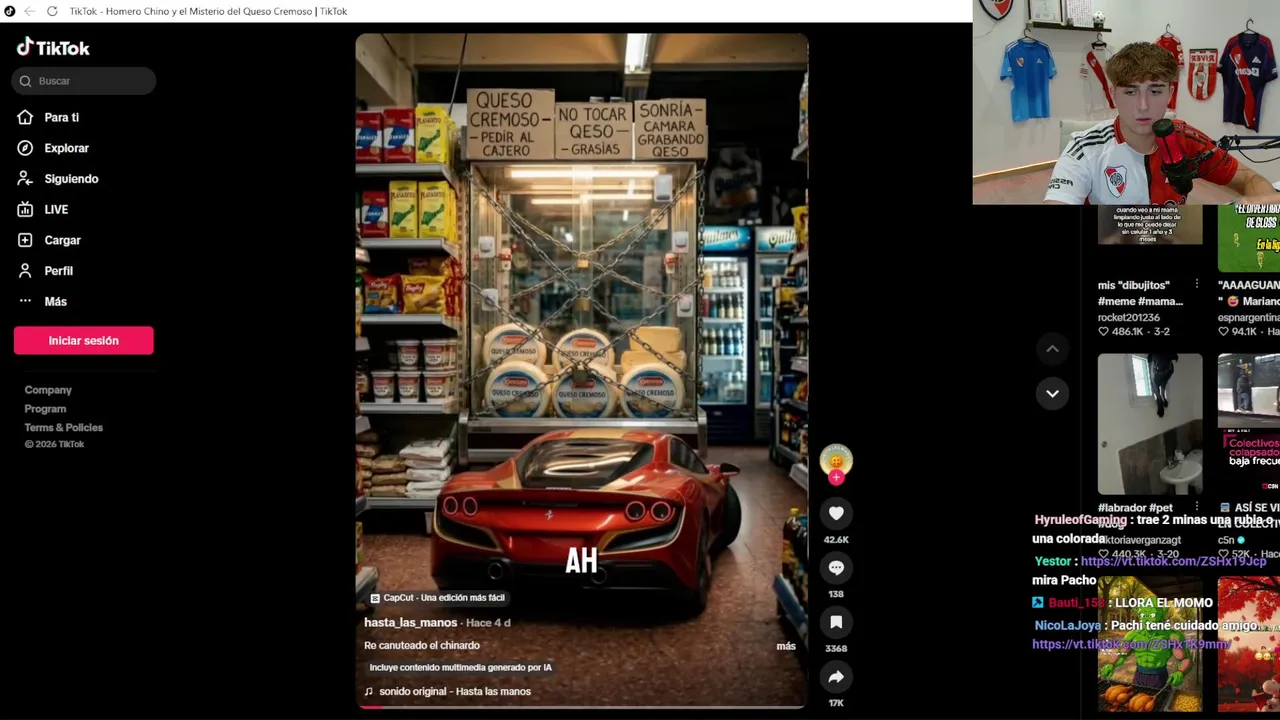Viewport: 1280px width, 720px height.
Task: Click the CapCut - Una edición más fácil tag
Action: [438, 598]
